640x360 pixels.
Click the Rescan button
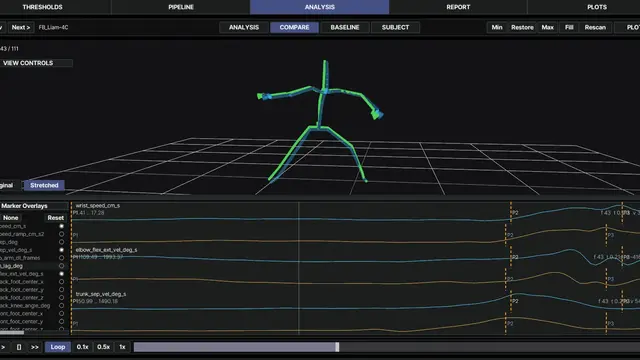[x=595, y=27]
